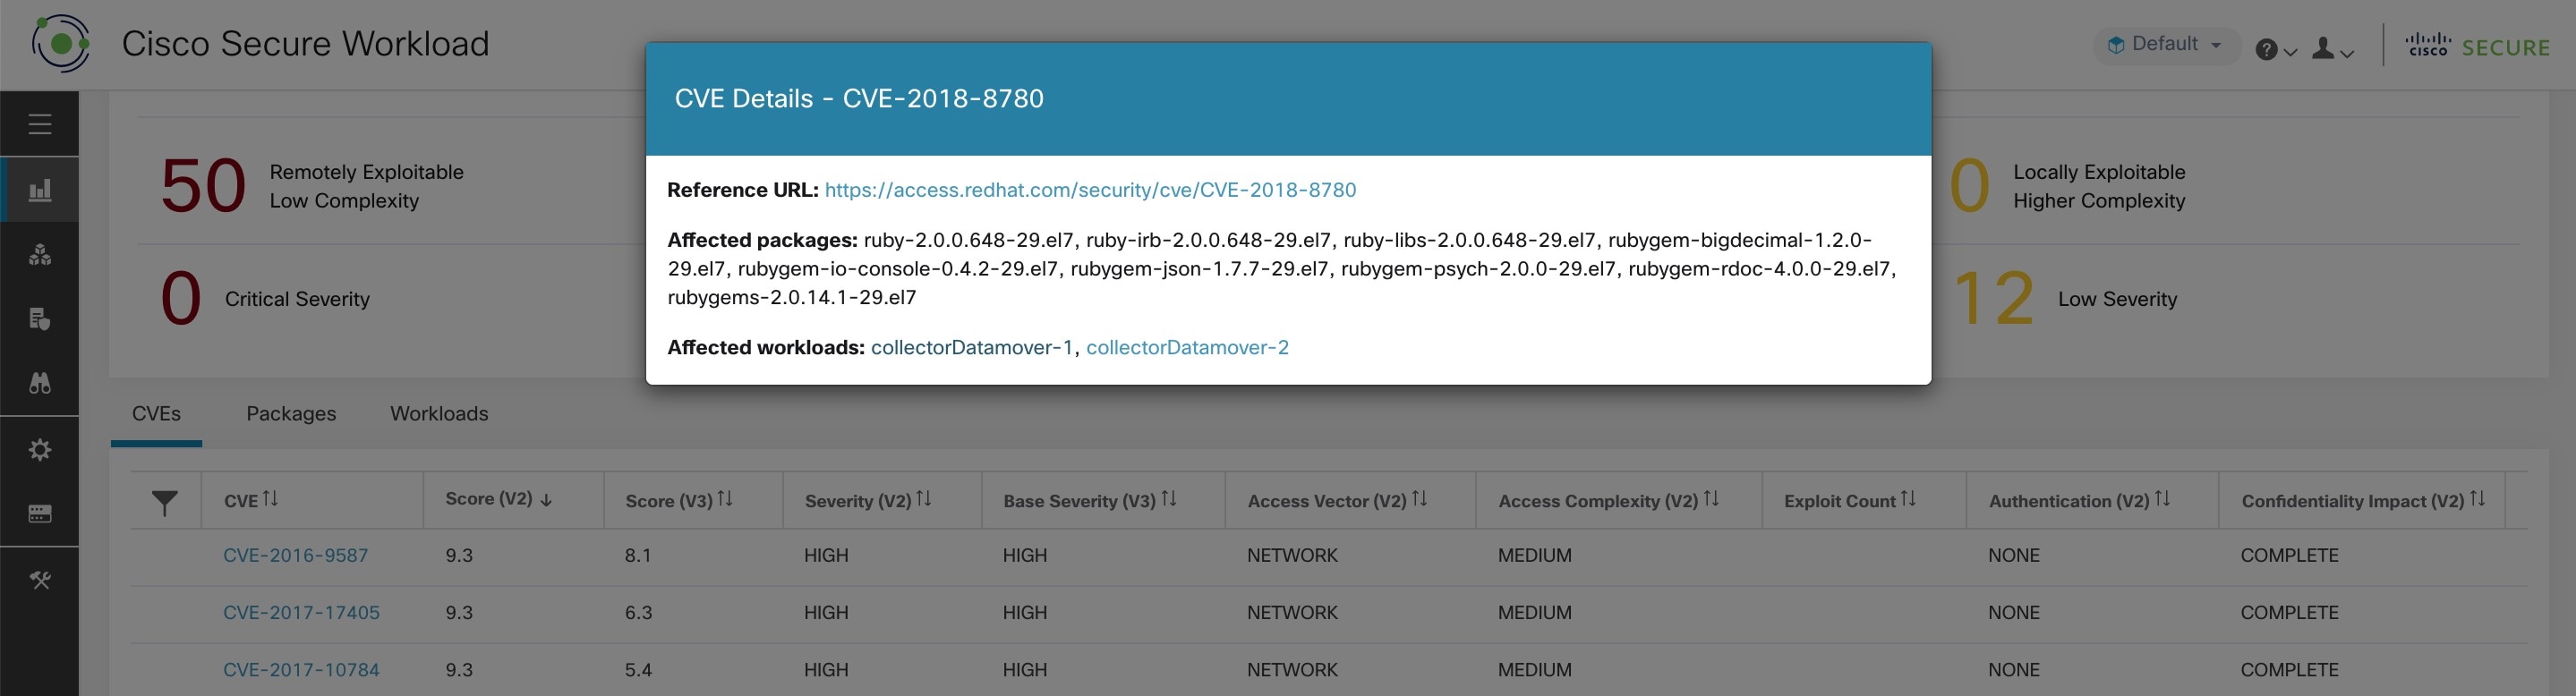Open the user account menu
Viewport: 2576px width, 696px height.
click(x=2332, y=49)
